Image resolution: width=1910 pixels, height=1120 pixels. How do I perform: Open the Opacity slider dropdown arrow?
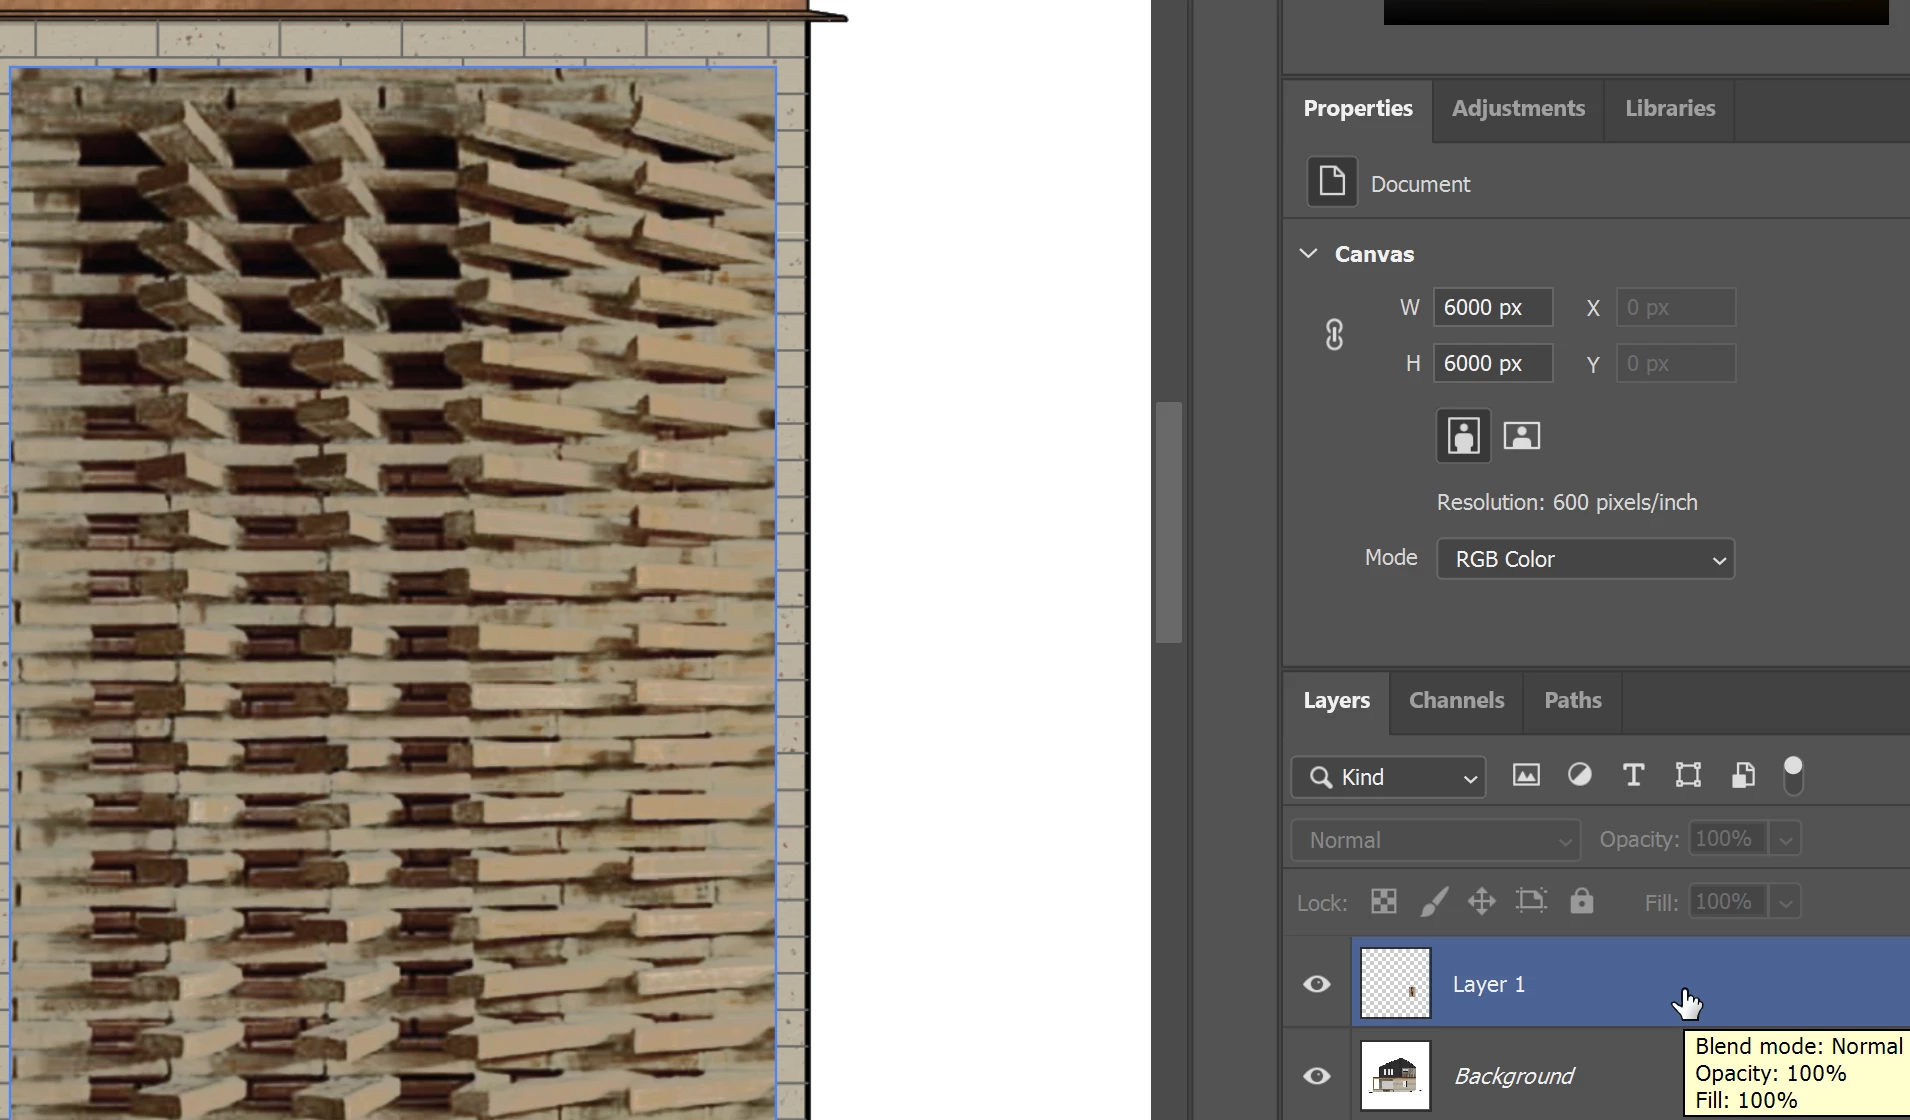click(x=1785, y=839)
